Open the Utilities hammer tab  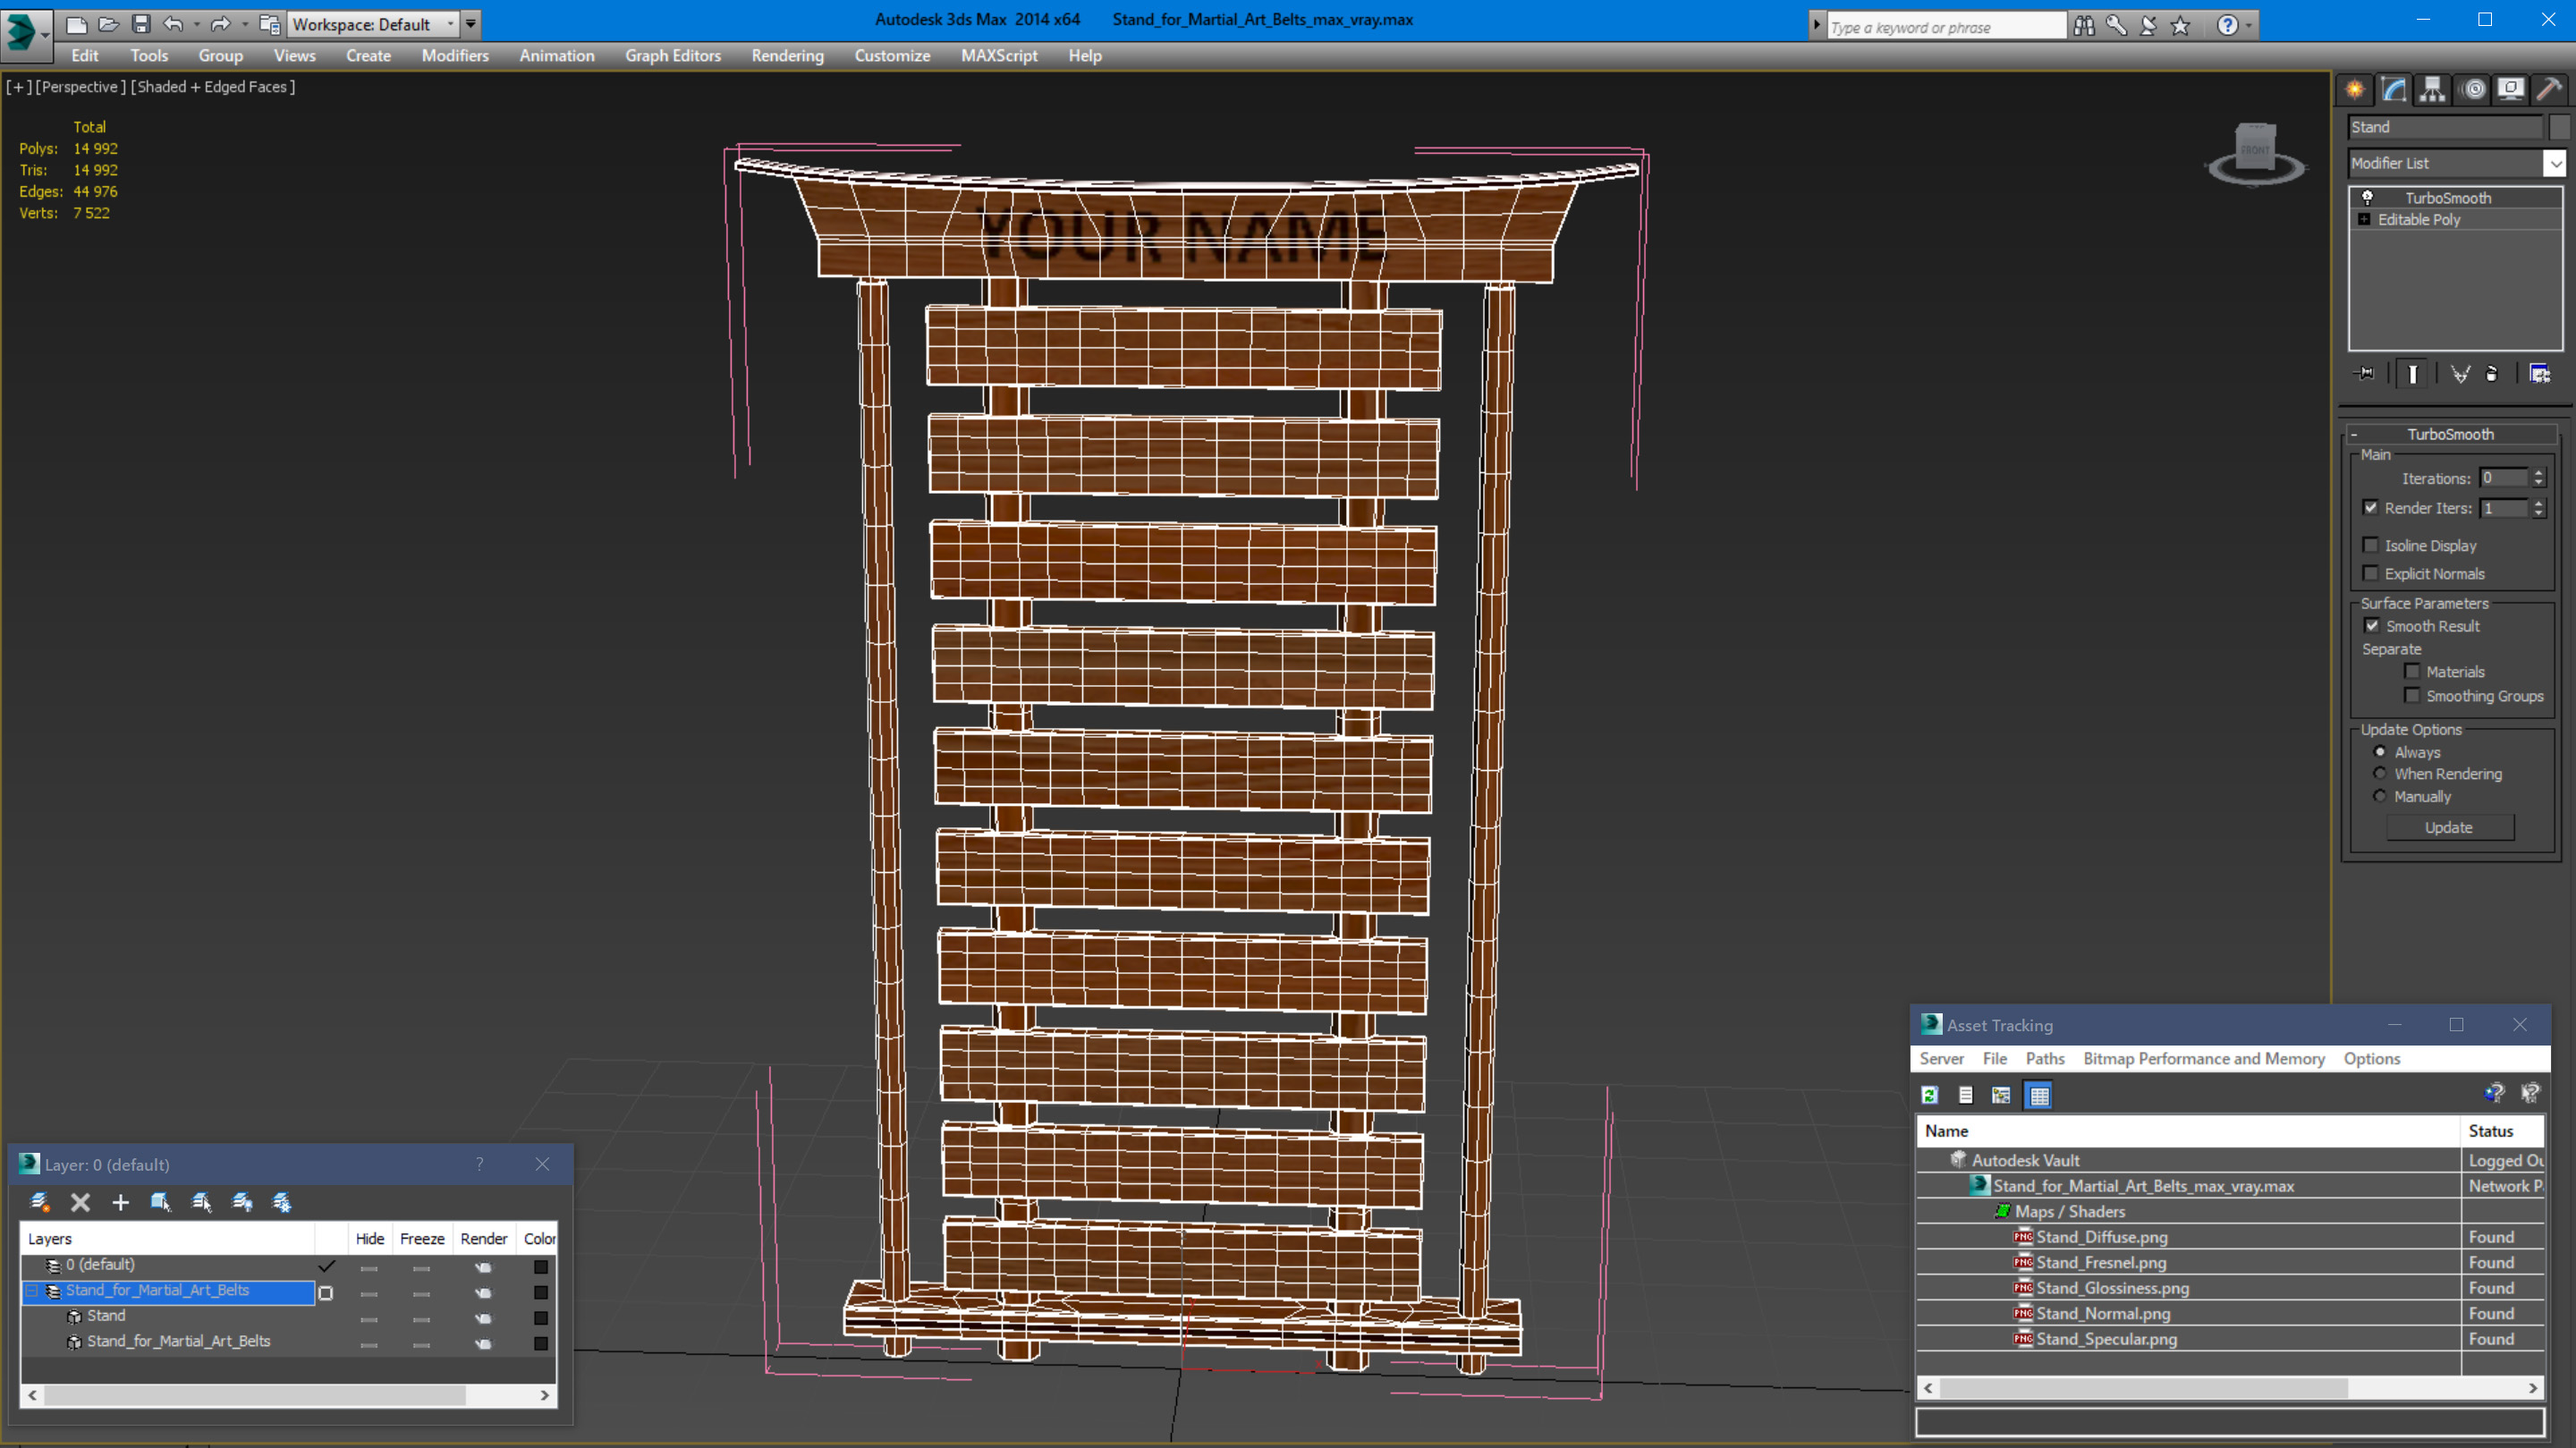[x=2550, y=90]
